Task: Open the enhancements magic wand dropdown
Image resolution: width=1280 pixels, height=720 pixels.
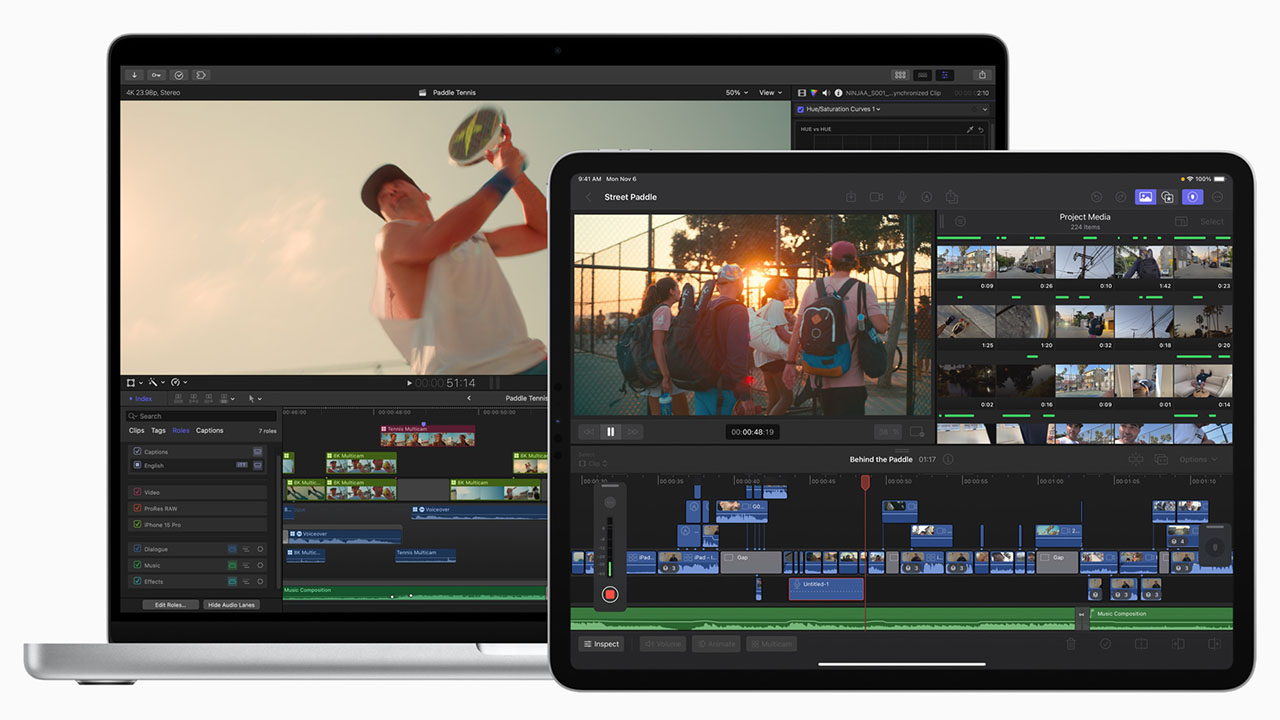Action: click(x=155, y=382)
